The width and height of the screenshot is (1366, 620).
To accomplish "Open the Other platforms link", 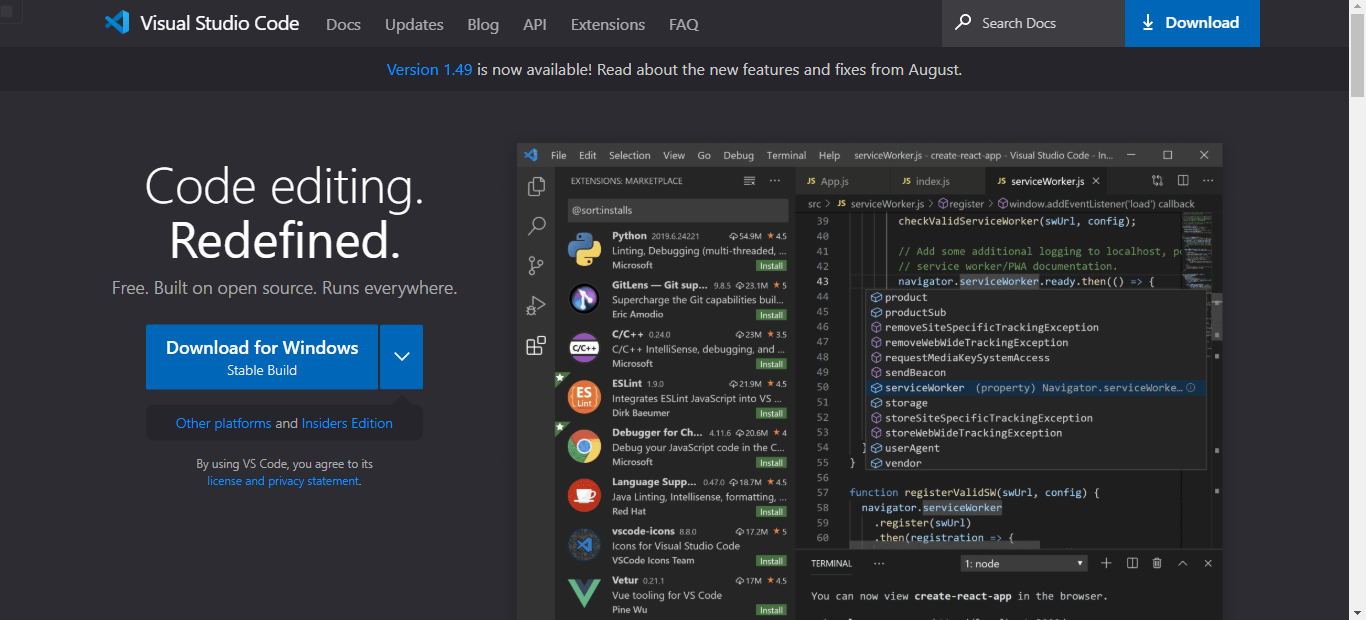I will (x=223, y=423).
